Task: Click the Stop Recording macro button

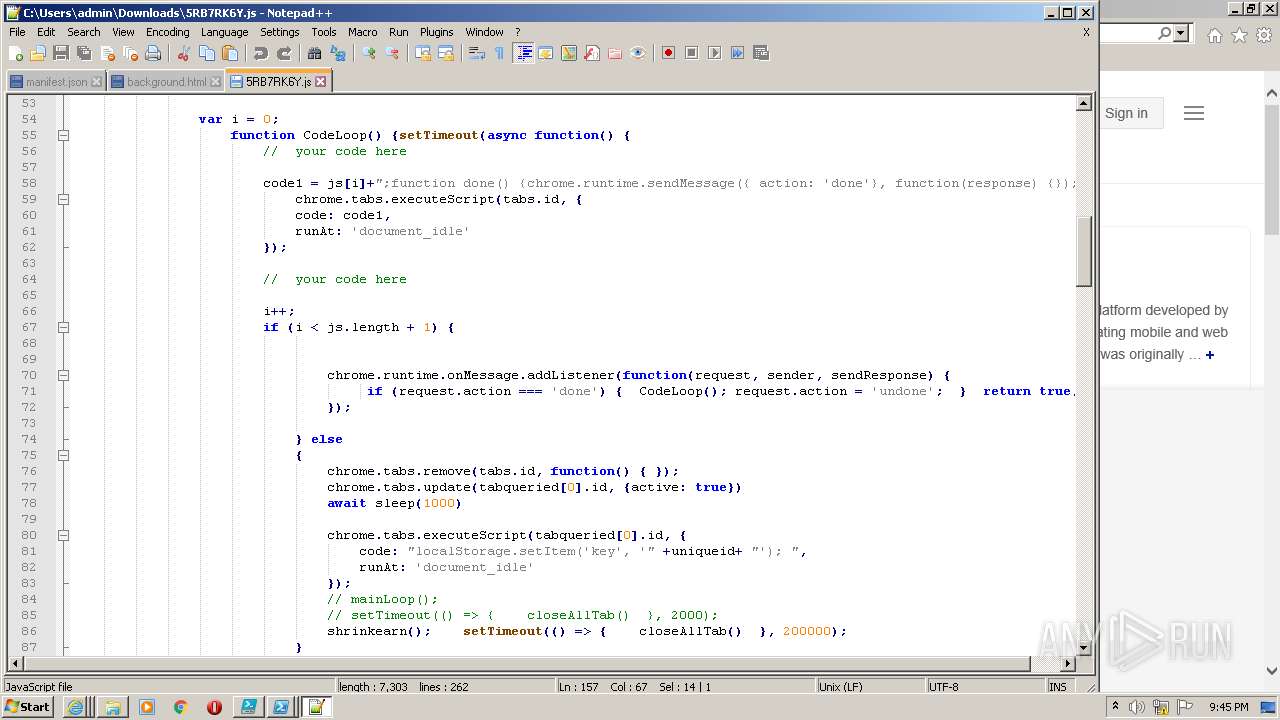Action: point(691,53)
